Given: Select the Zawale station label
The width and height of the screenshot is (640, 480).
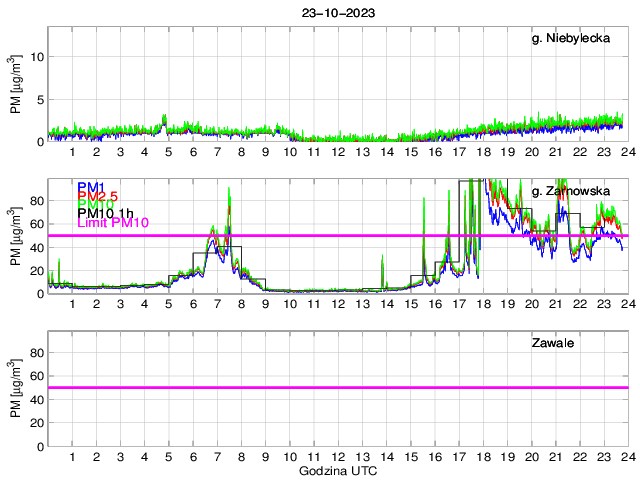Looking at the screenshot, I should [553, 343].
